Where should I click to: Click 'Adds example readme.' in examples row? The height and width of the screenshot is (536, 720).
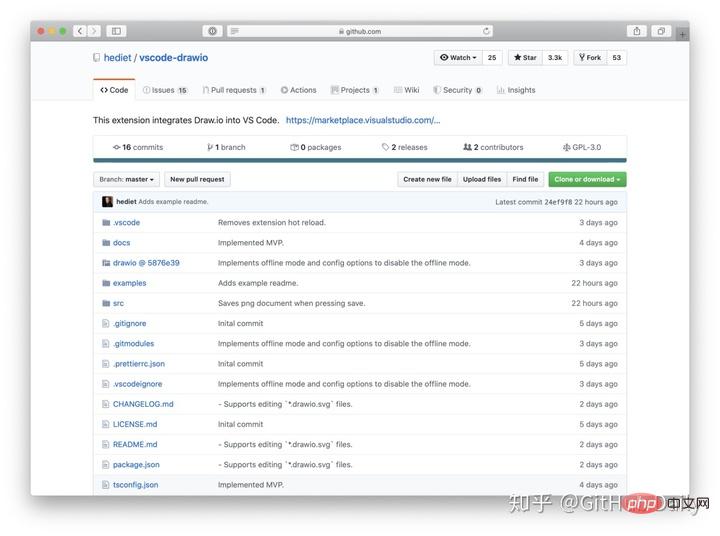click(x=258, y=283)
